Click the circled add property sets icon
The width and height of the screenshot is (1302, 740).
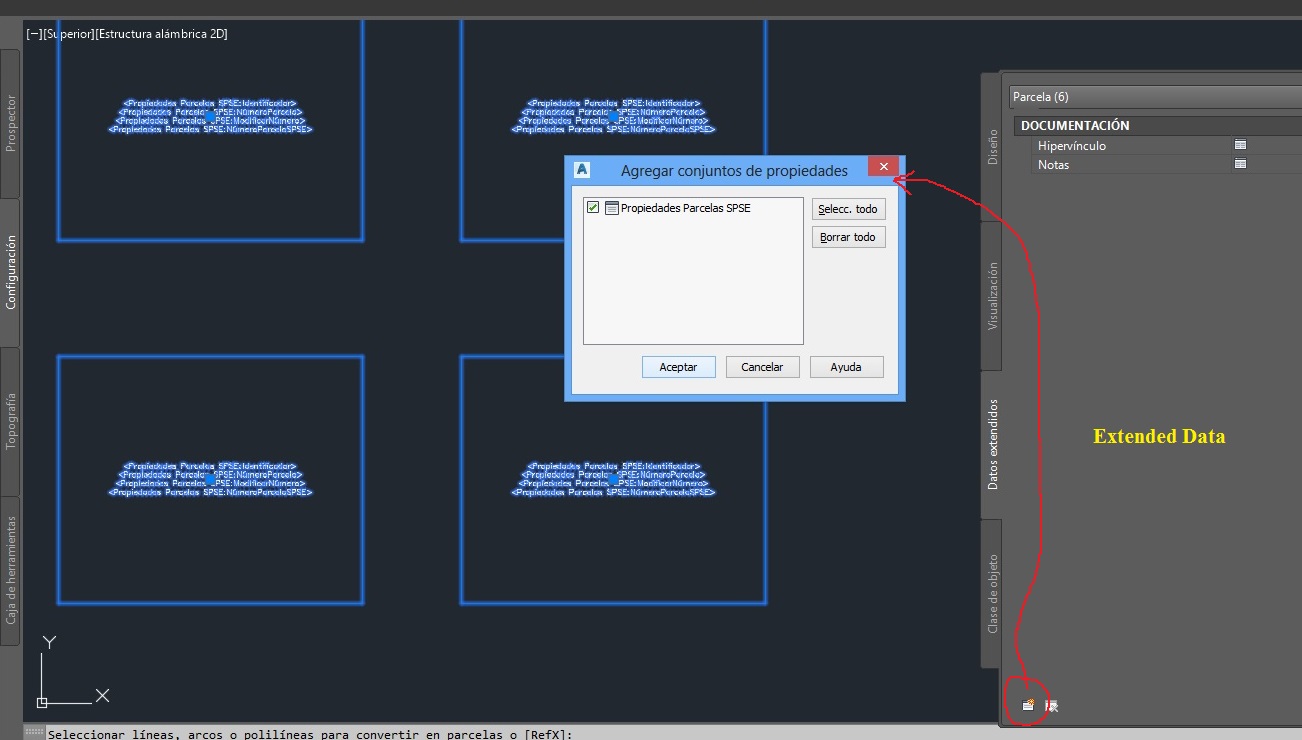click(1027, 705)
